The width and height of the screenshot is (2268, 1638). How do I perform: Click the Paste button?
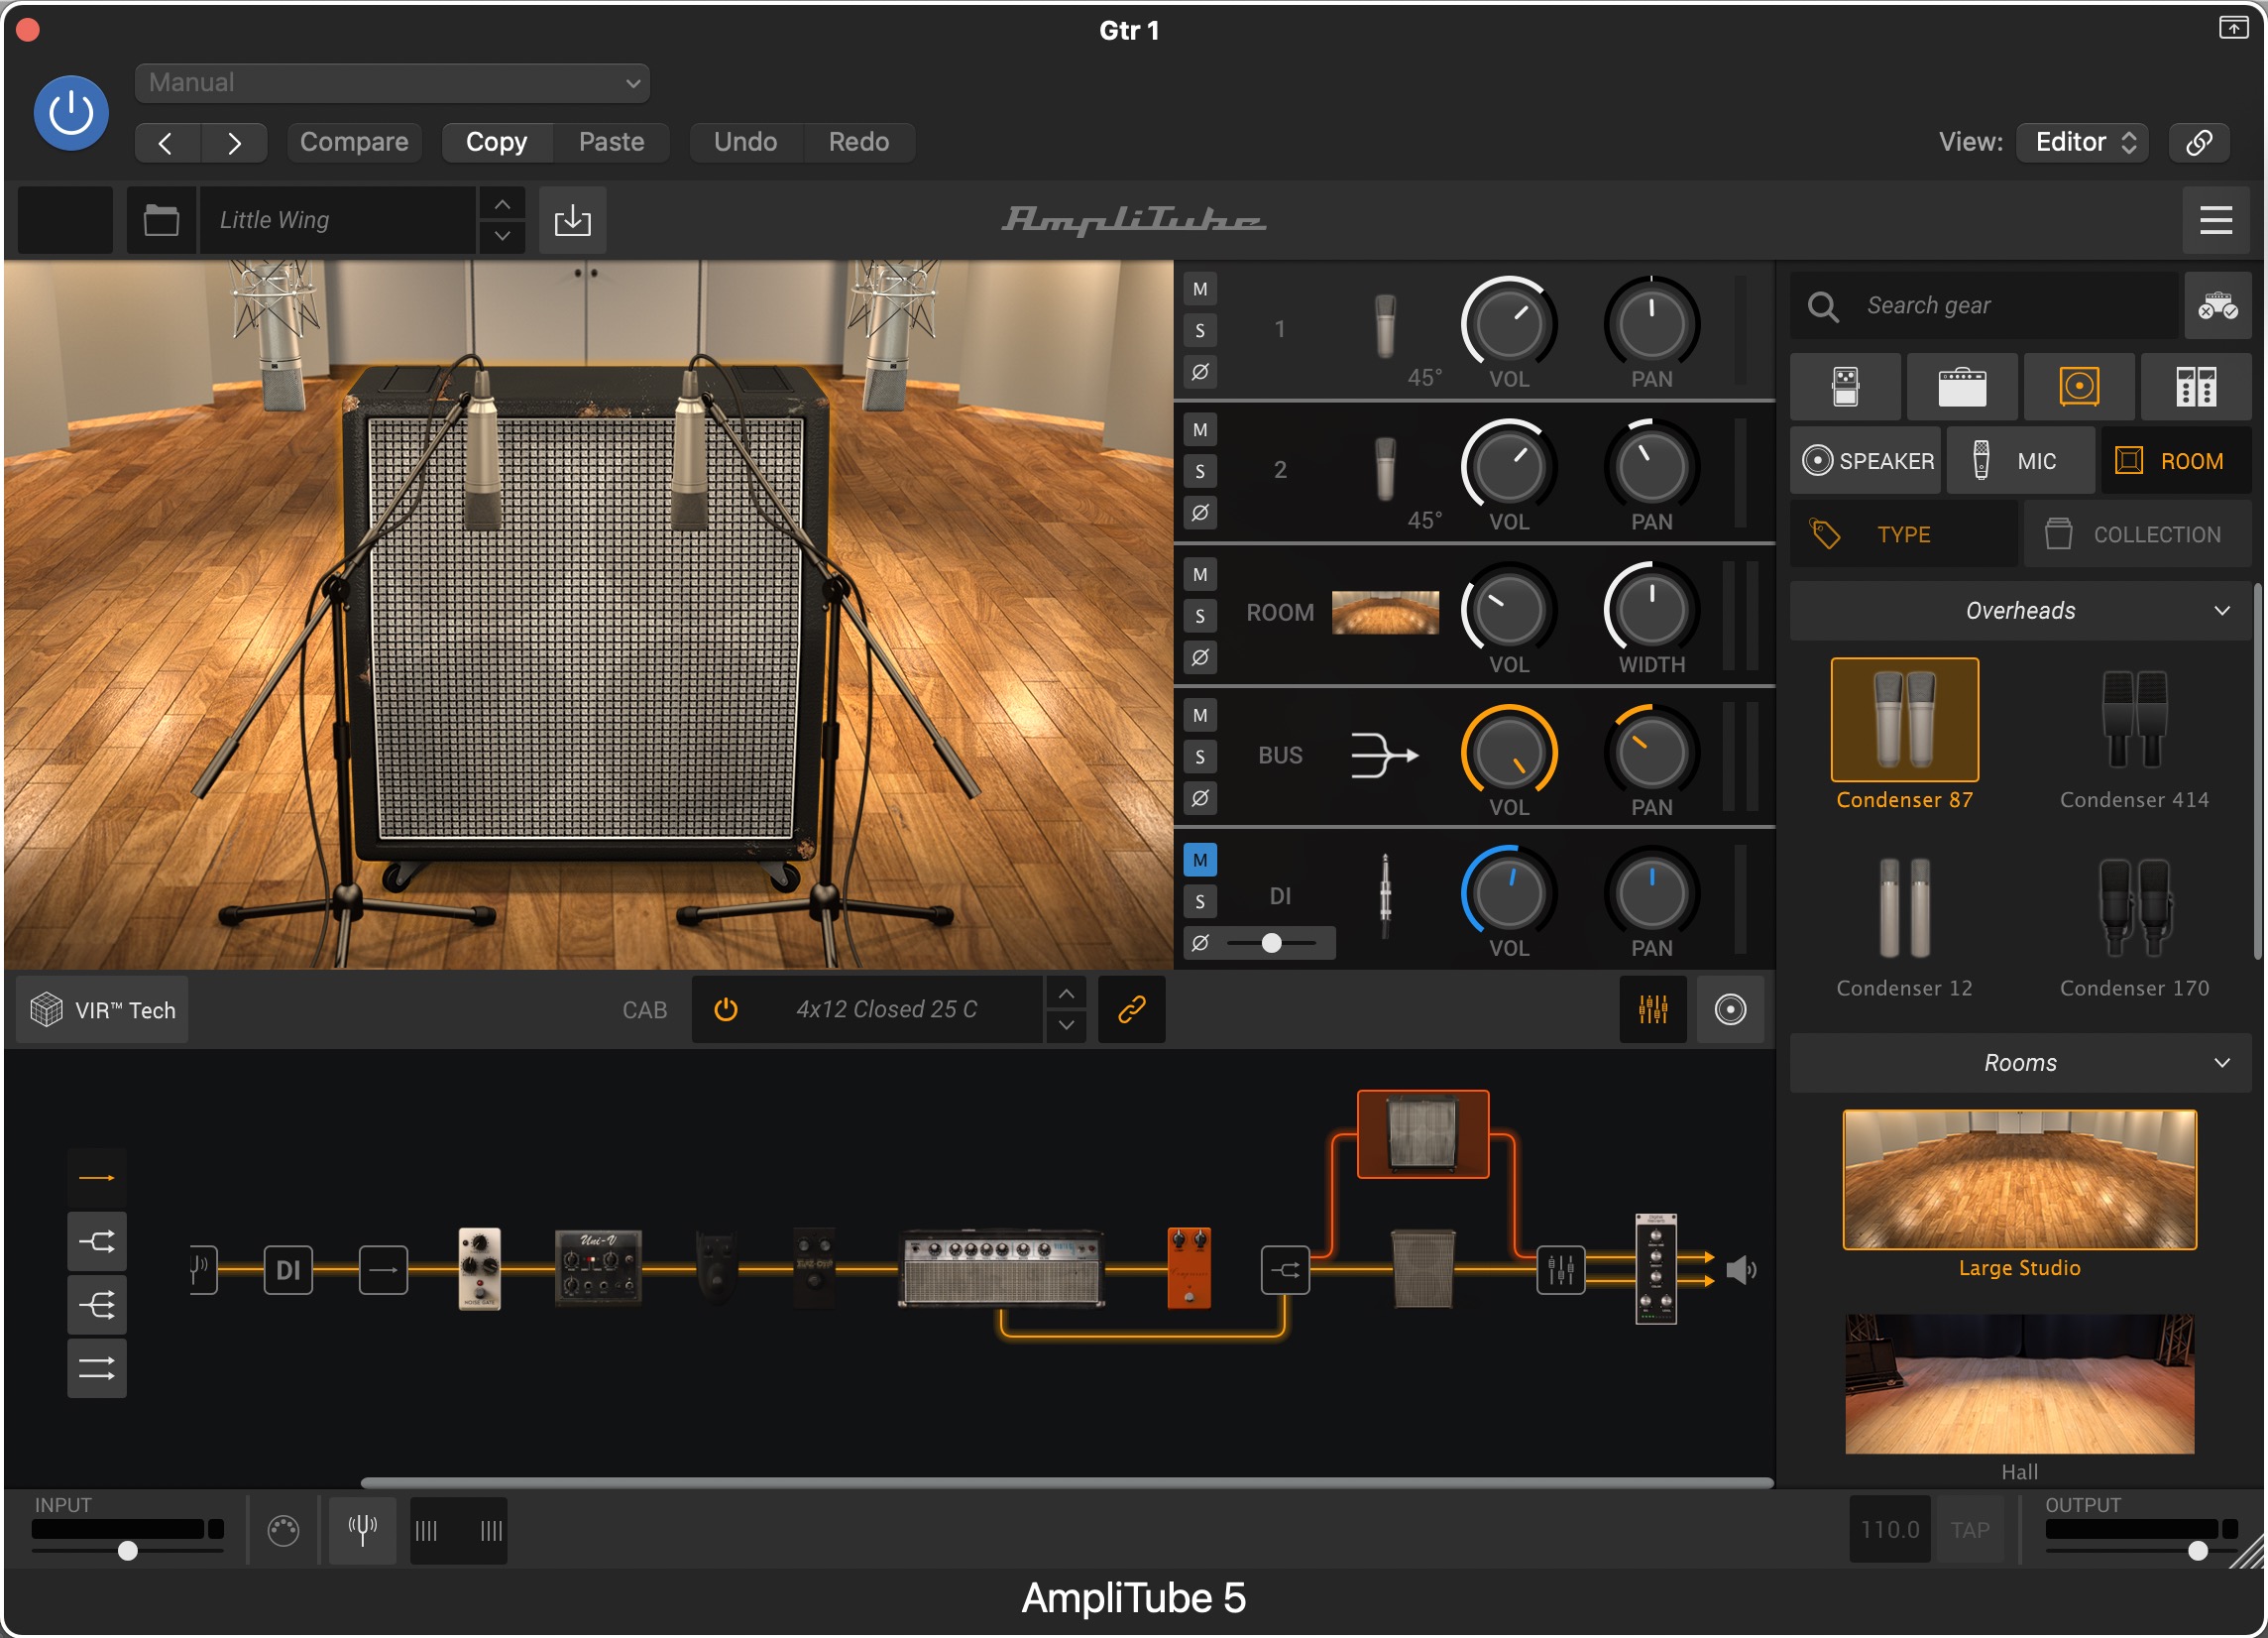(x=611, y=142)
